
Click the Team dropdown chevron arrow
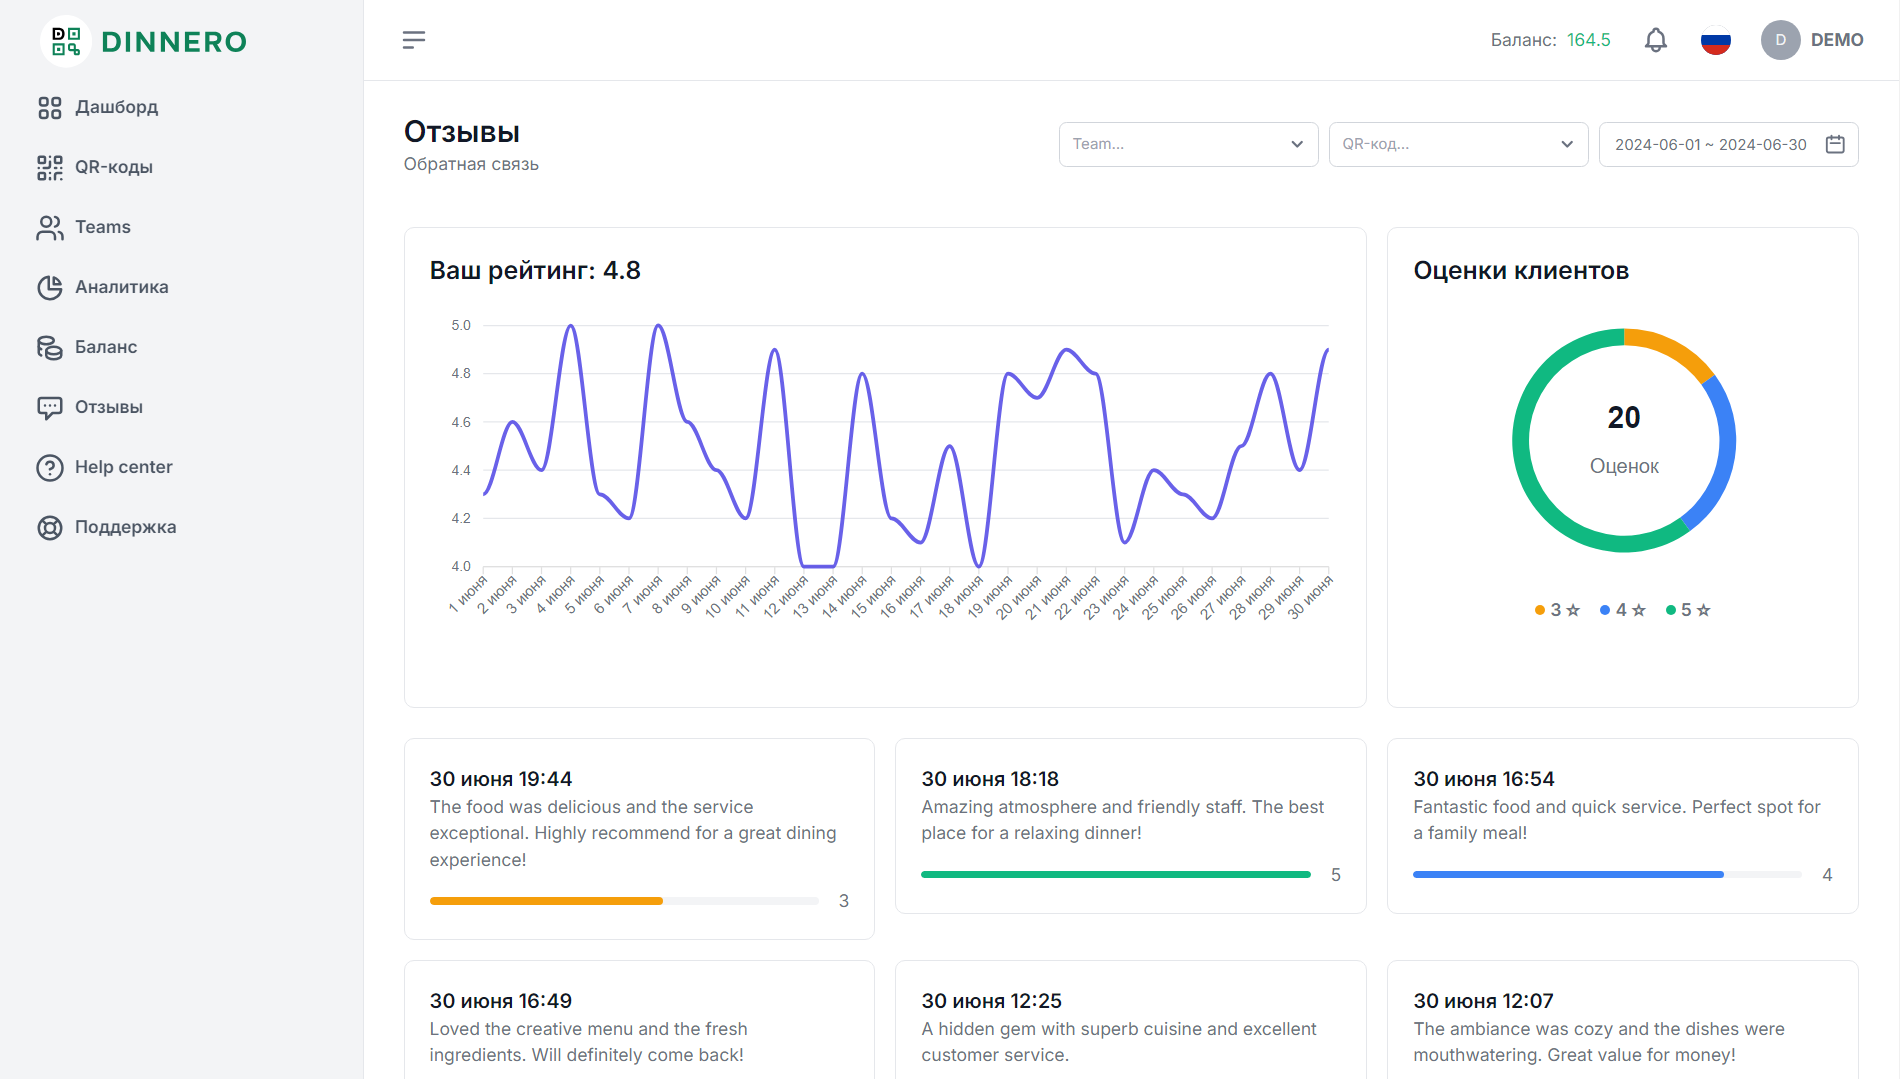(x=1297, y=144)
